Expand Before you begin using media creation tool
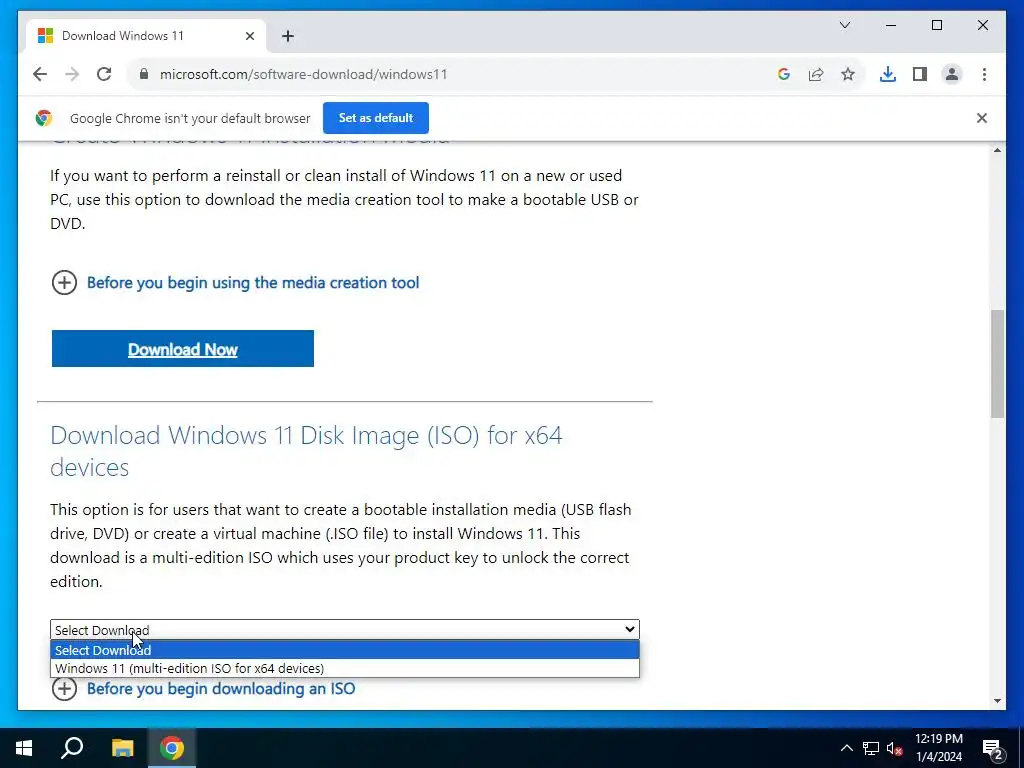Image resolution: width=1024 pixels, height=768 pixels. 235,283
